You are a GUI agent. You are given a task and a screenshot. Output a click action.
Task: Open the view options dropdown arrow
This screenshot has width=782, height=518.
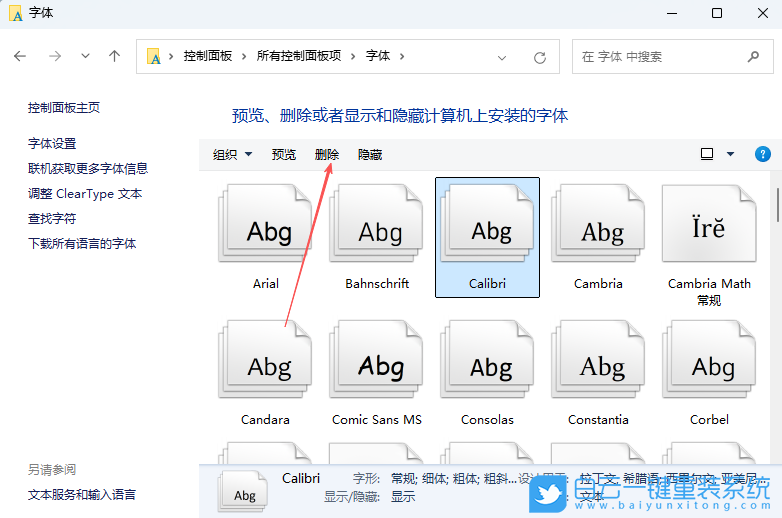(730, 154)
